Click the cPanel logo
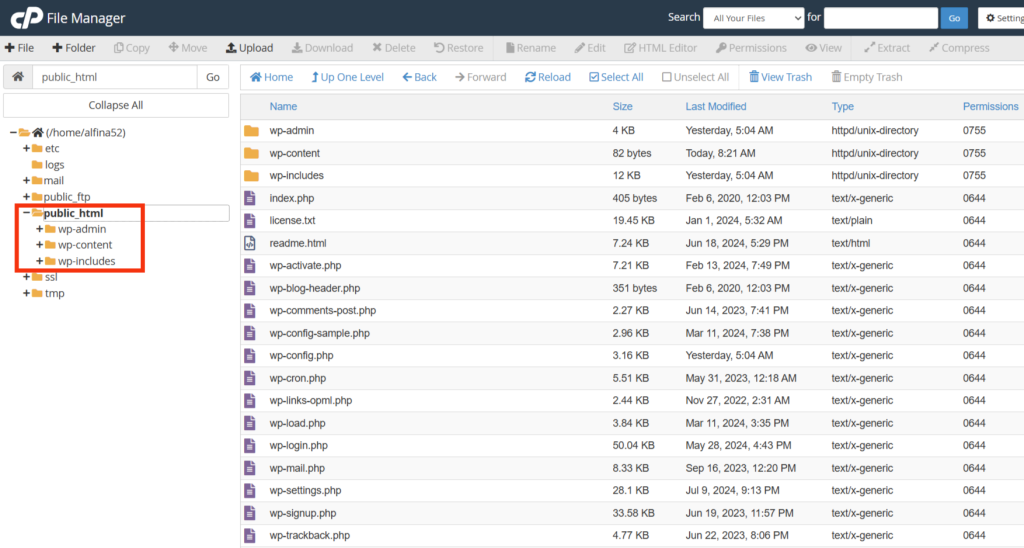 click(26, 17)
